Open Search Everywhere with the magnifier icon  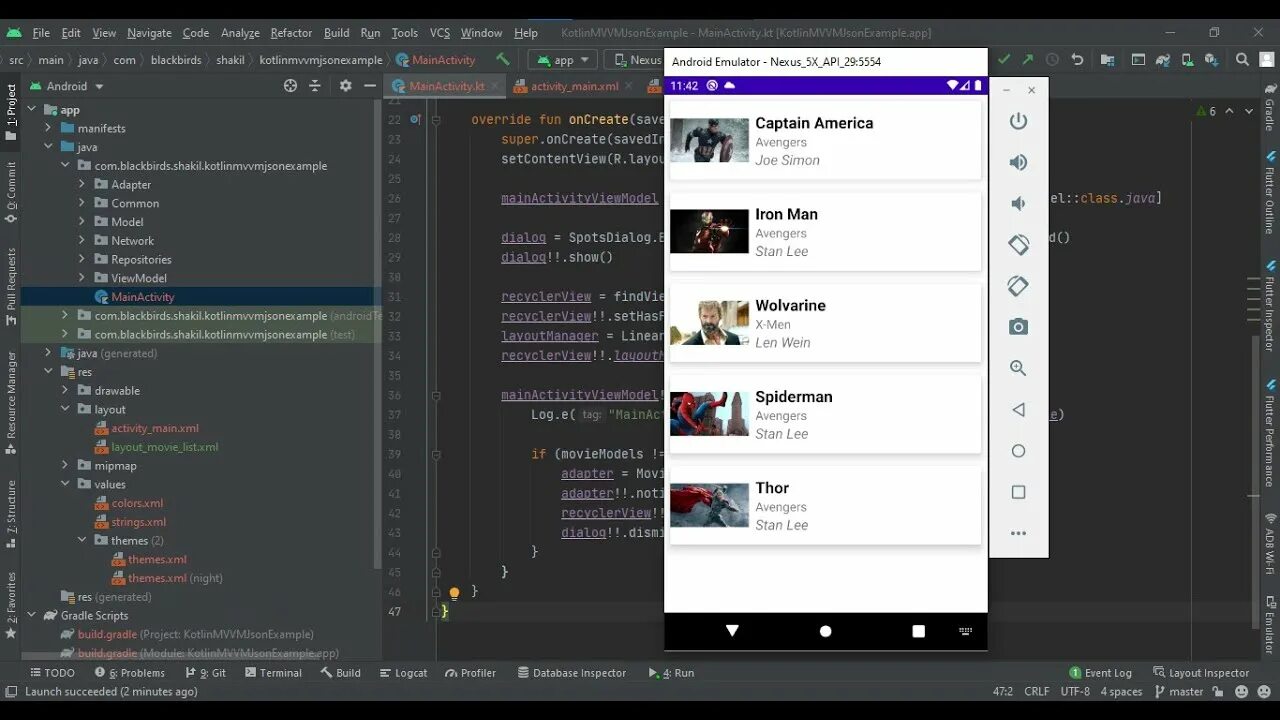(x=1242, y=60)
